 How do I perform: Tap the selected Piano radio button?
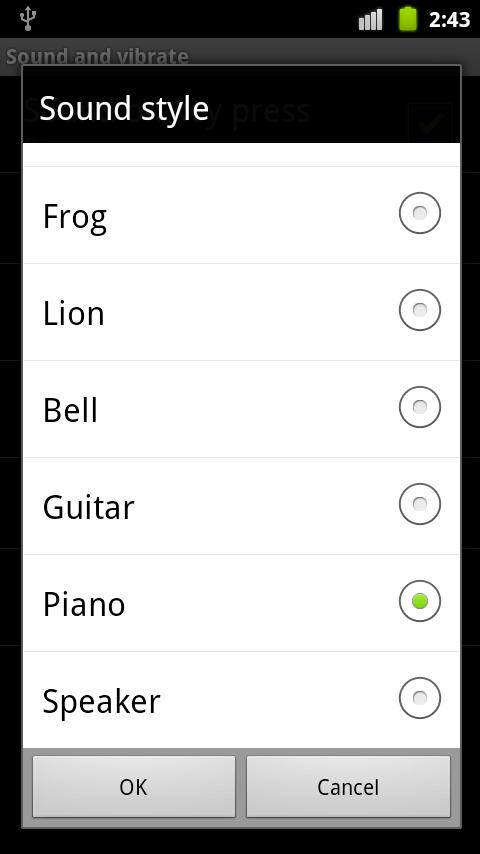point(420,601)
